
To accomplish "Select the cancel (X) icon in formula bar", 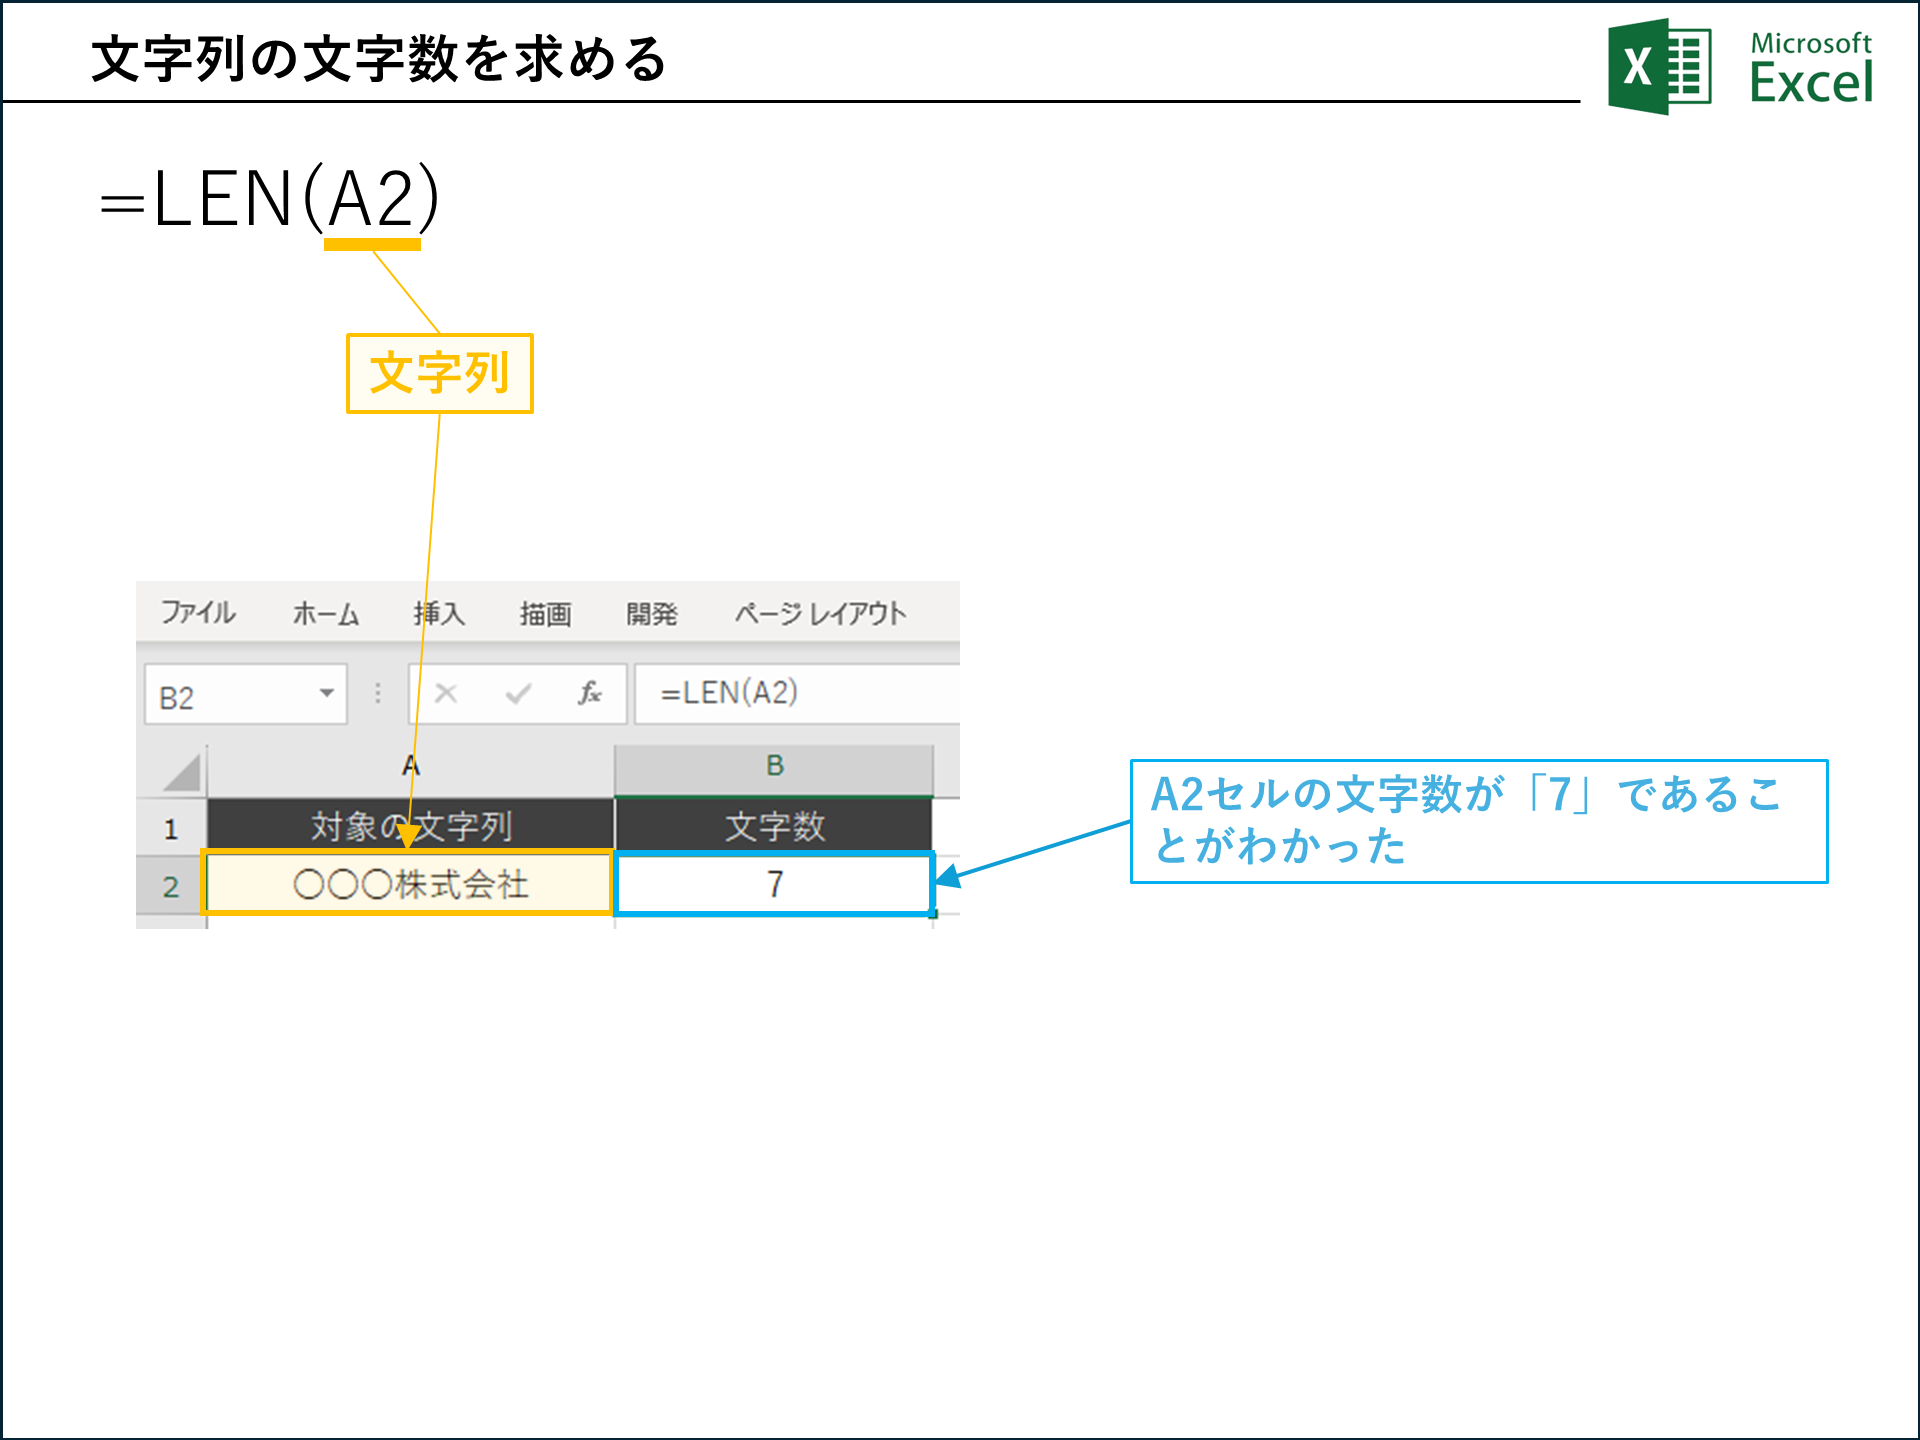I will point(447,693).
